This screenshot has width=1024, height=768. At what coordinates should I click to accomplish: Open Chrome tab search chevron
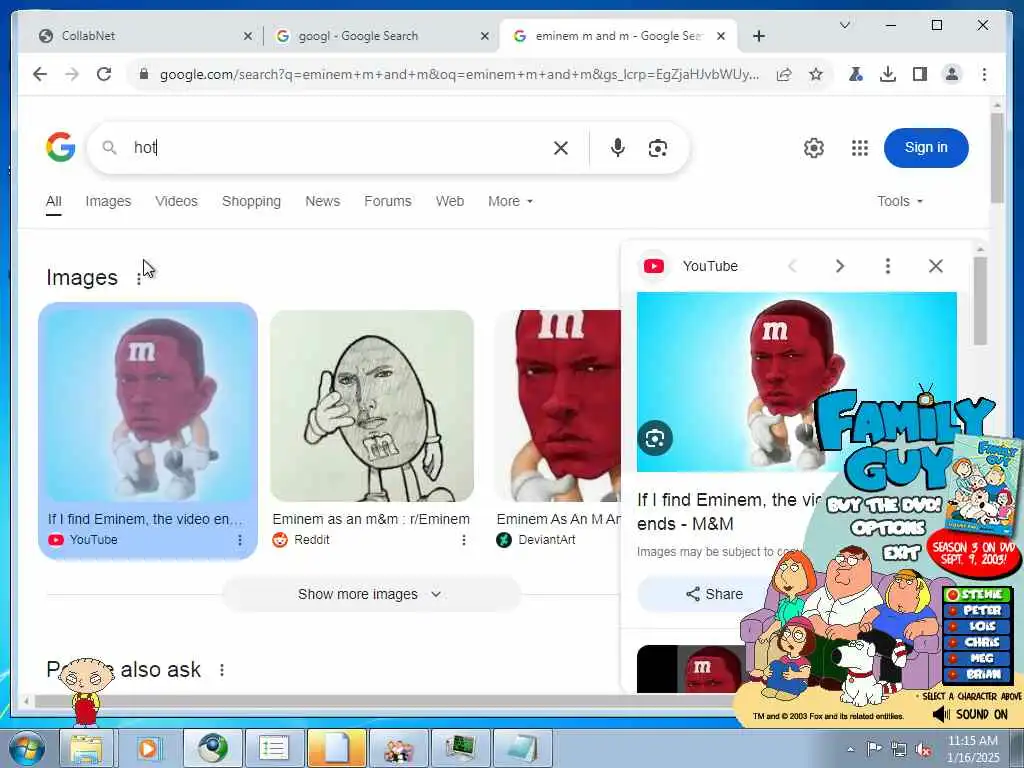point(844,25)
